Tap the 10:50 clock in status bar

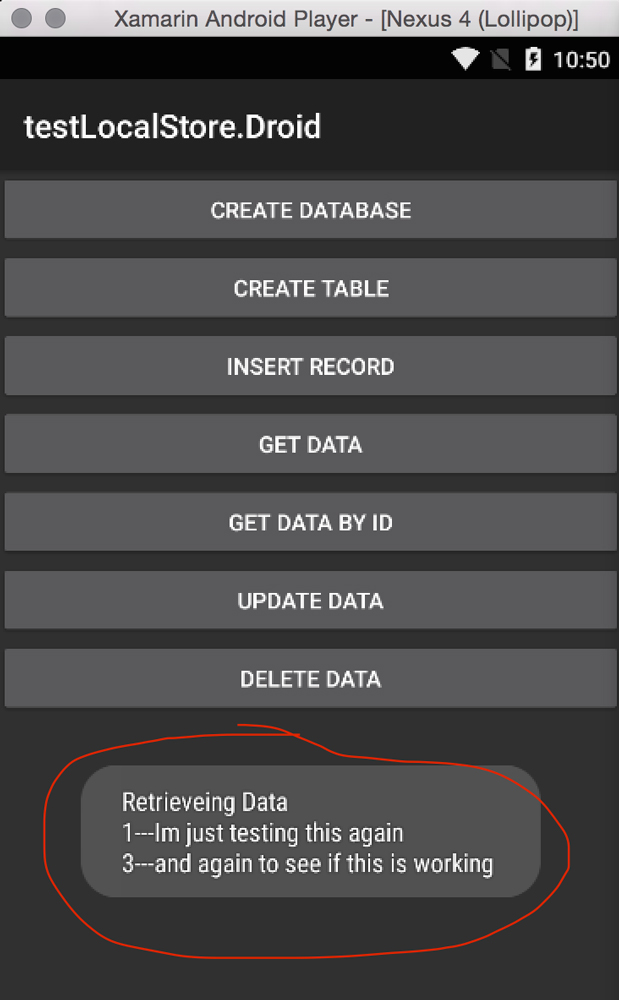click(x=581, y=59)
